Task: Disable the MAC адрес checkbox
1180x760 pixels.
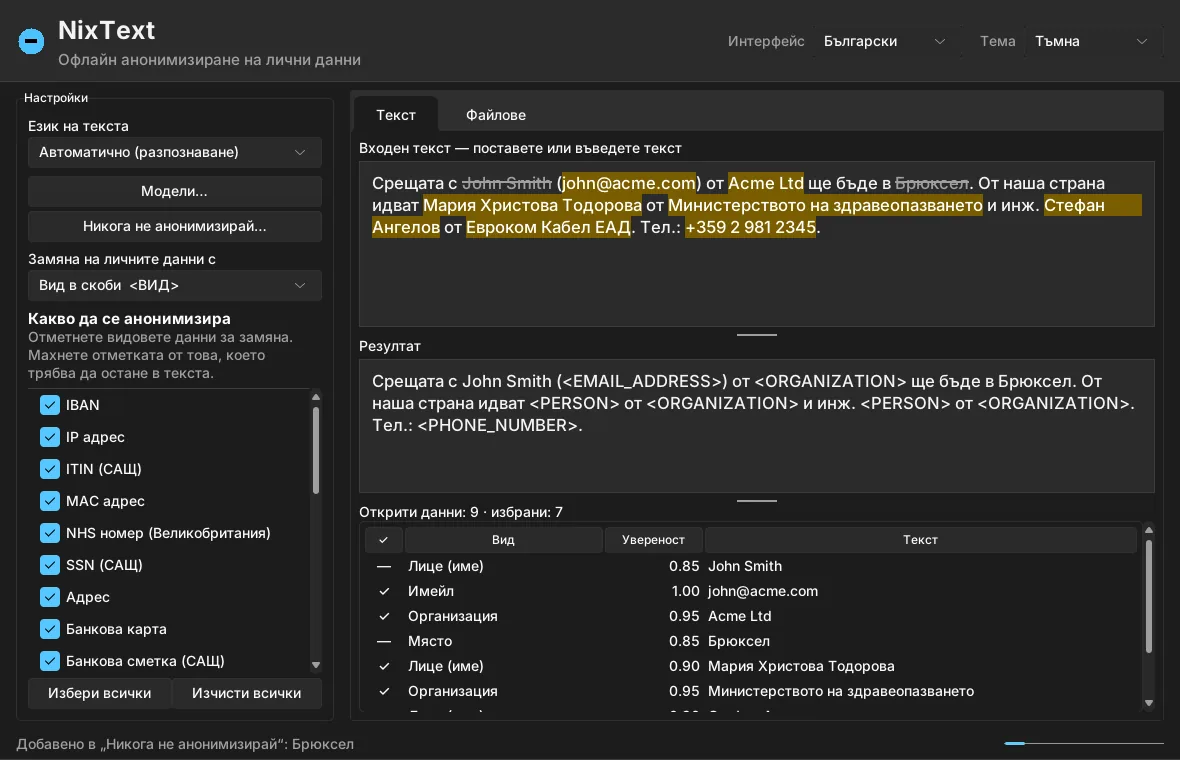Action: pyautogui.click(x=50, y=501)
